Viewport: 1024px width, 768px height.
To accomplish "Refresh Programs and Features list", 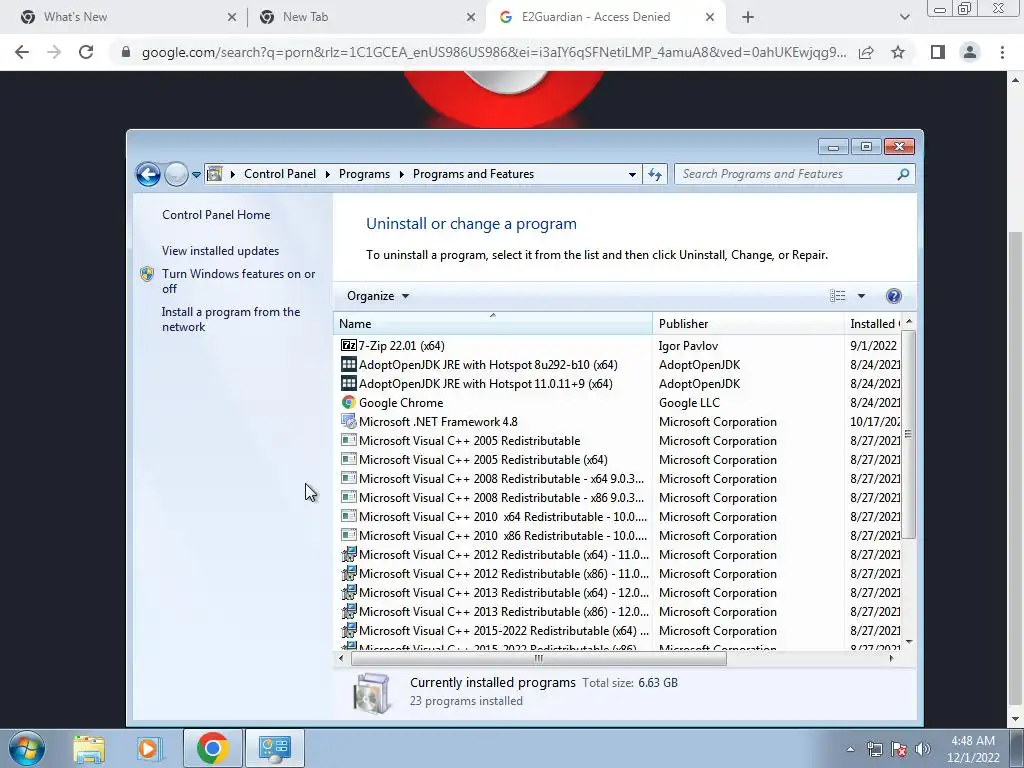I will tap(655, 174).
